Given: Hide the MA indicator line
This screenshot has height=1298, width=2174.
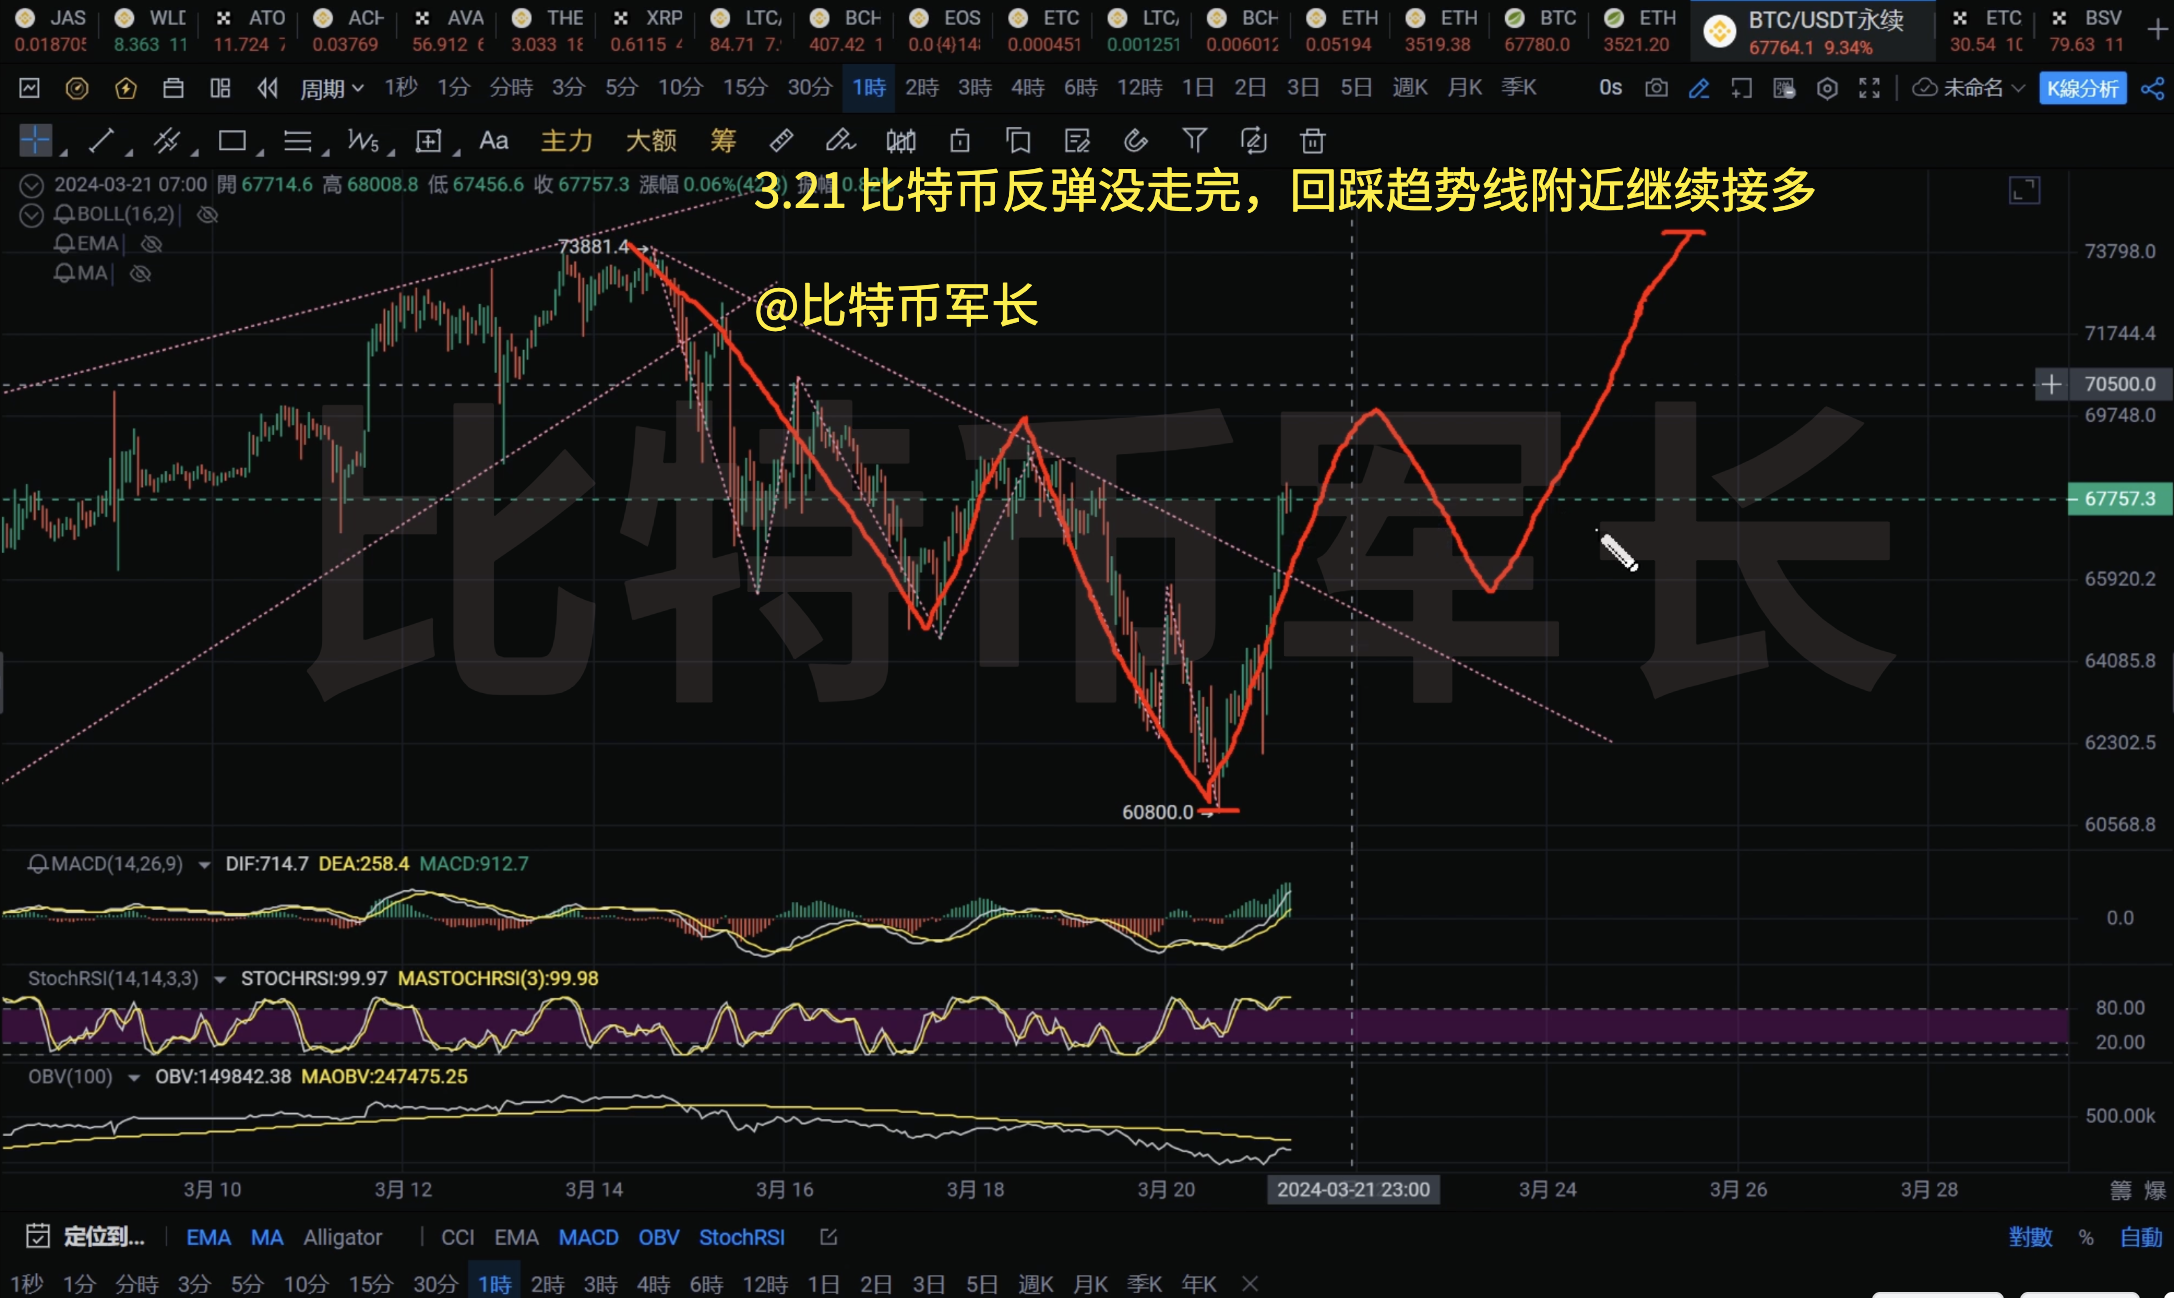Looking at the screenshot, I should [140, 273].
